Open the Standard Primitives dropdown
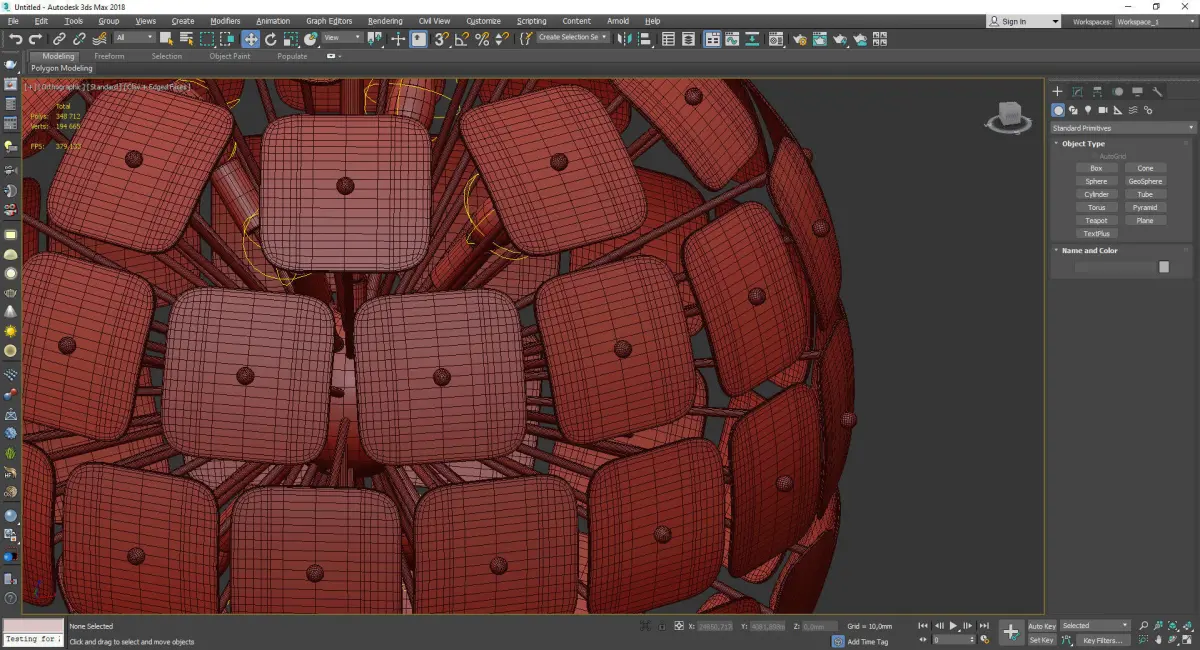This screenshot has width=1200, height=650. click(x=1122, y=128)
